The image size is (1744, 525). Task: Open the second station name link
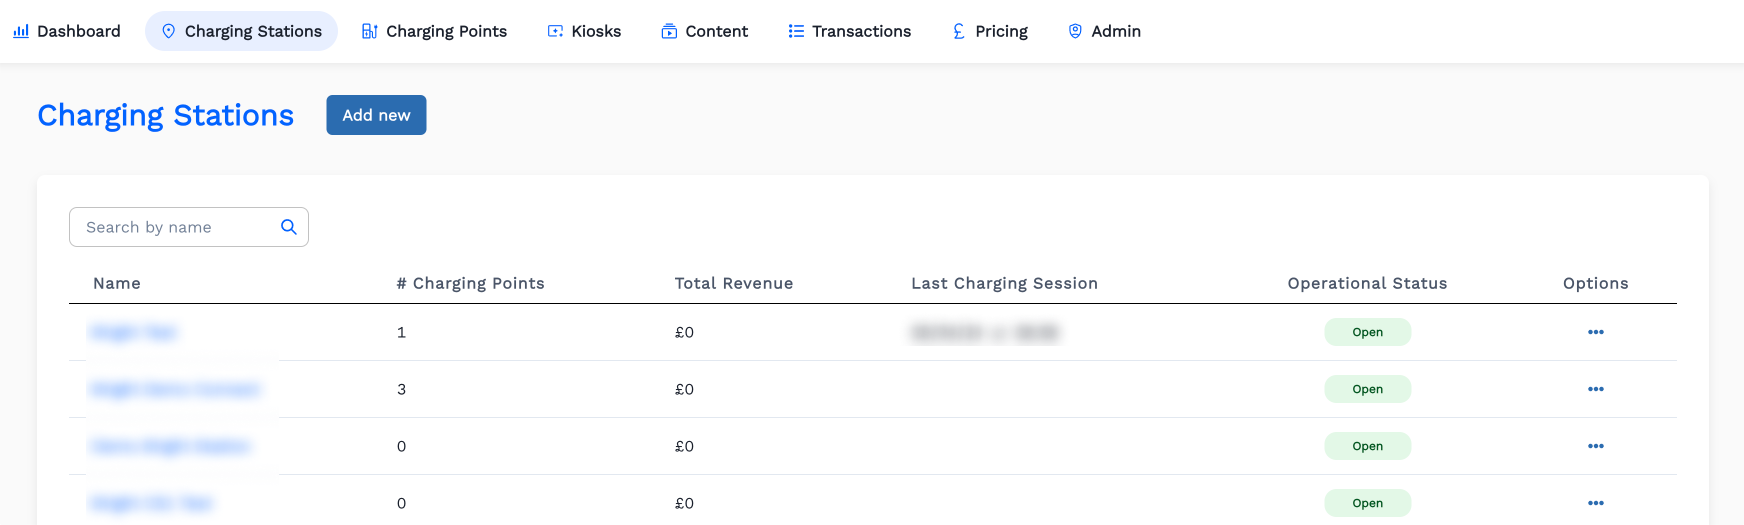[175, 389]
